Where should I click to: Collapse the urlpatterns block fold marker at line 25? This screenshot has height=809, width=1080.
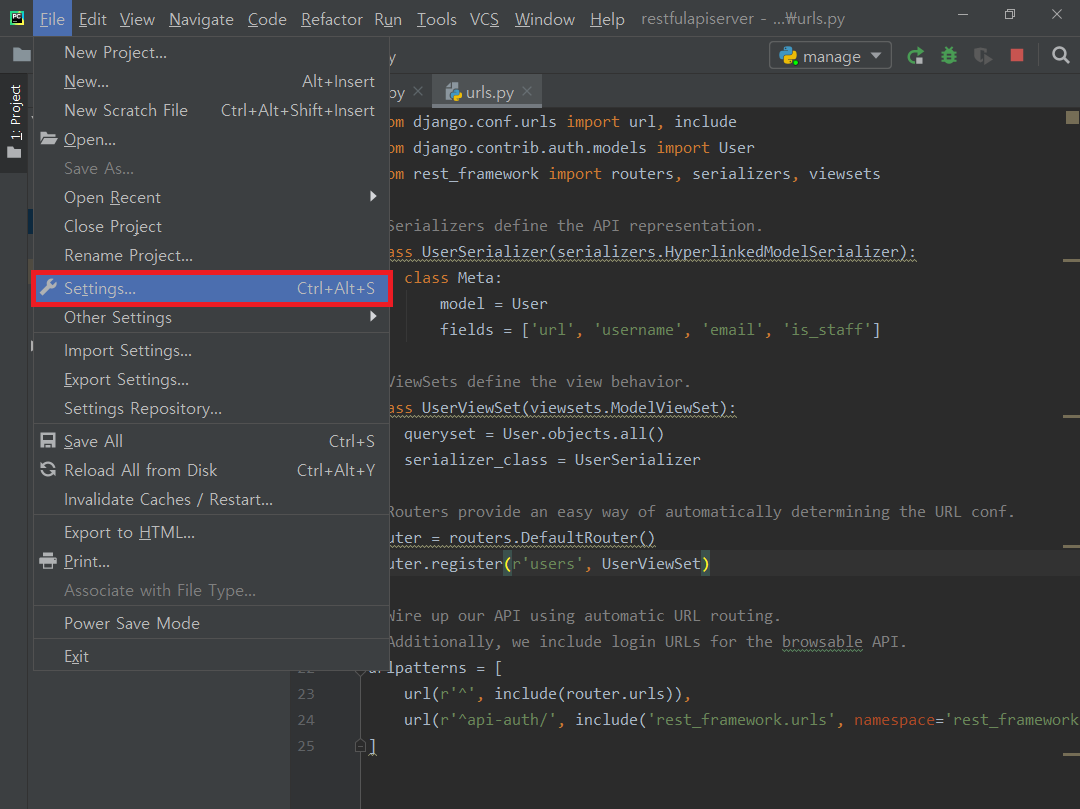[x=360, y=746]
